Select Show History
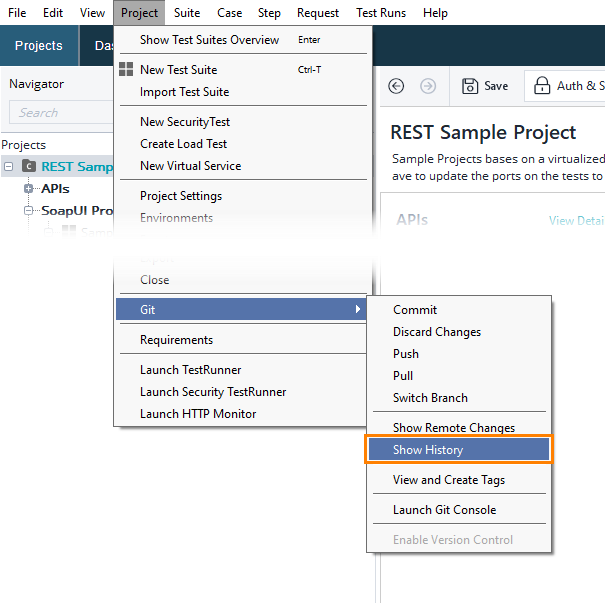 [x=459, y=449]
